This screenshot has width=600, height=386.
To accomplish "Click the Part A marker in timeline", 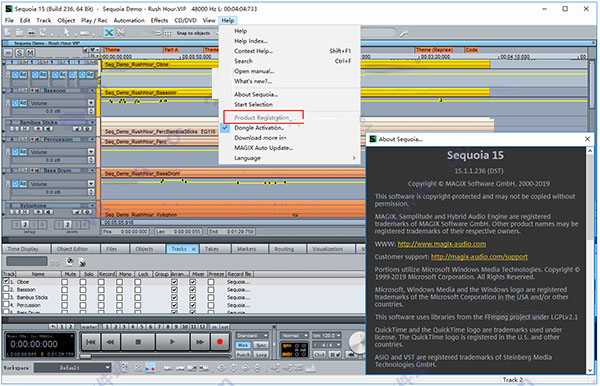I will pyautogui.click(x=171, y=50).
